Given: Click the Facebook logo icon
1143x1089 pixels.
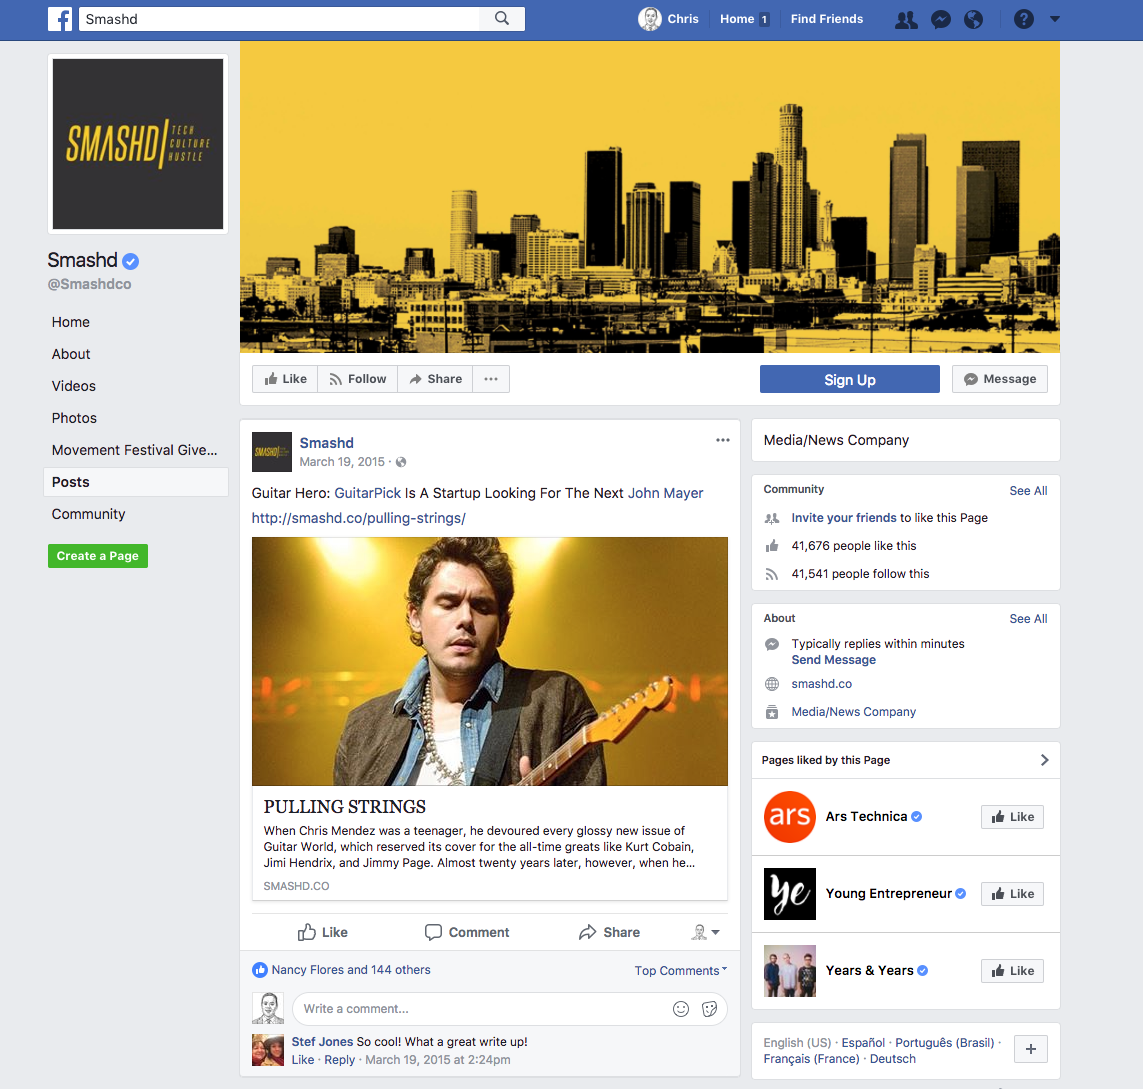Looking at the screenshot, I should coord(60,19).
